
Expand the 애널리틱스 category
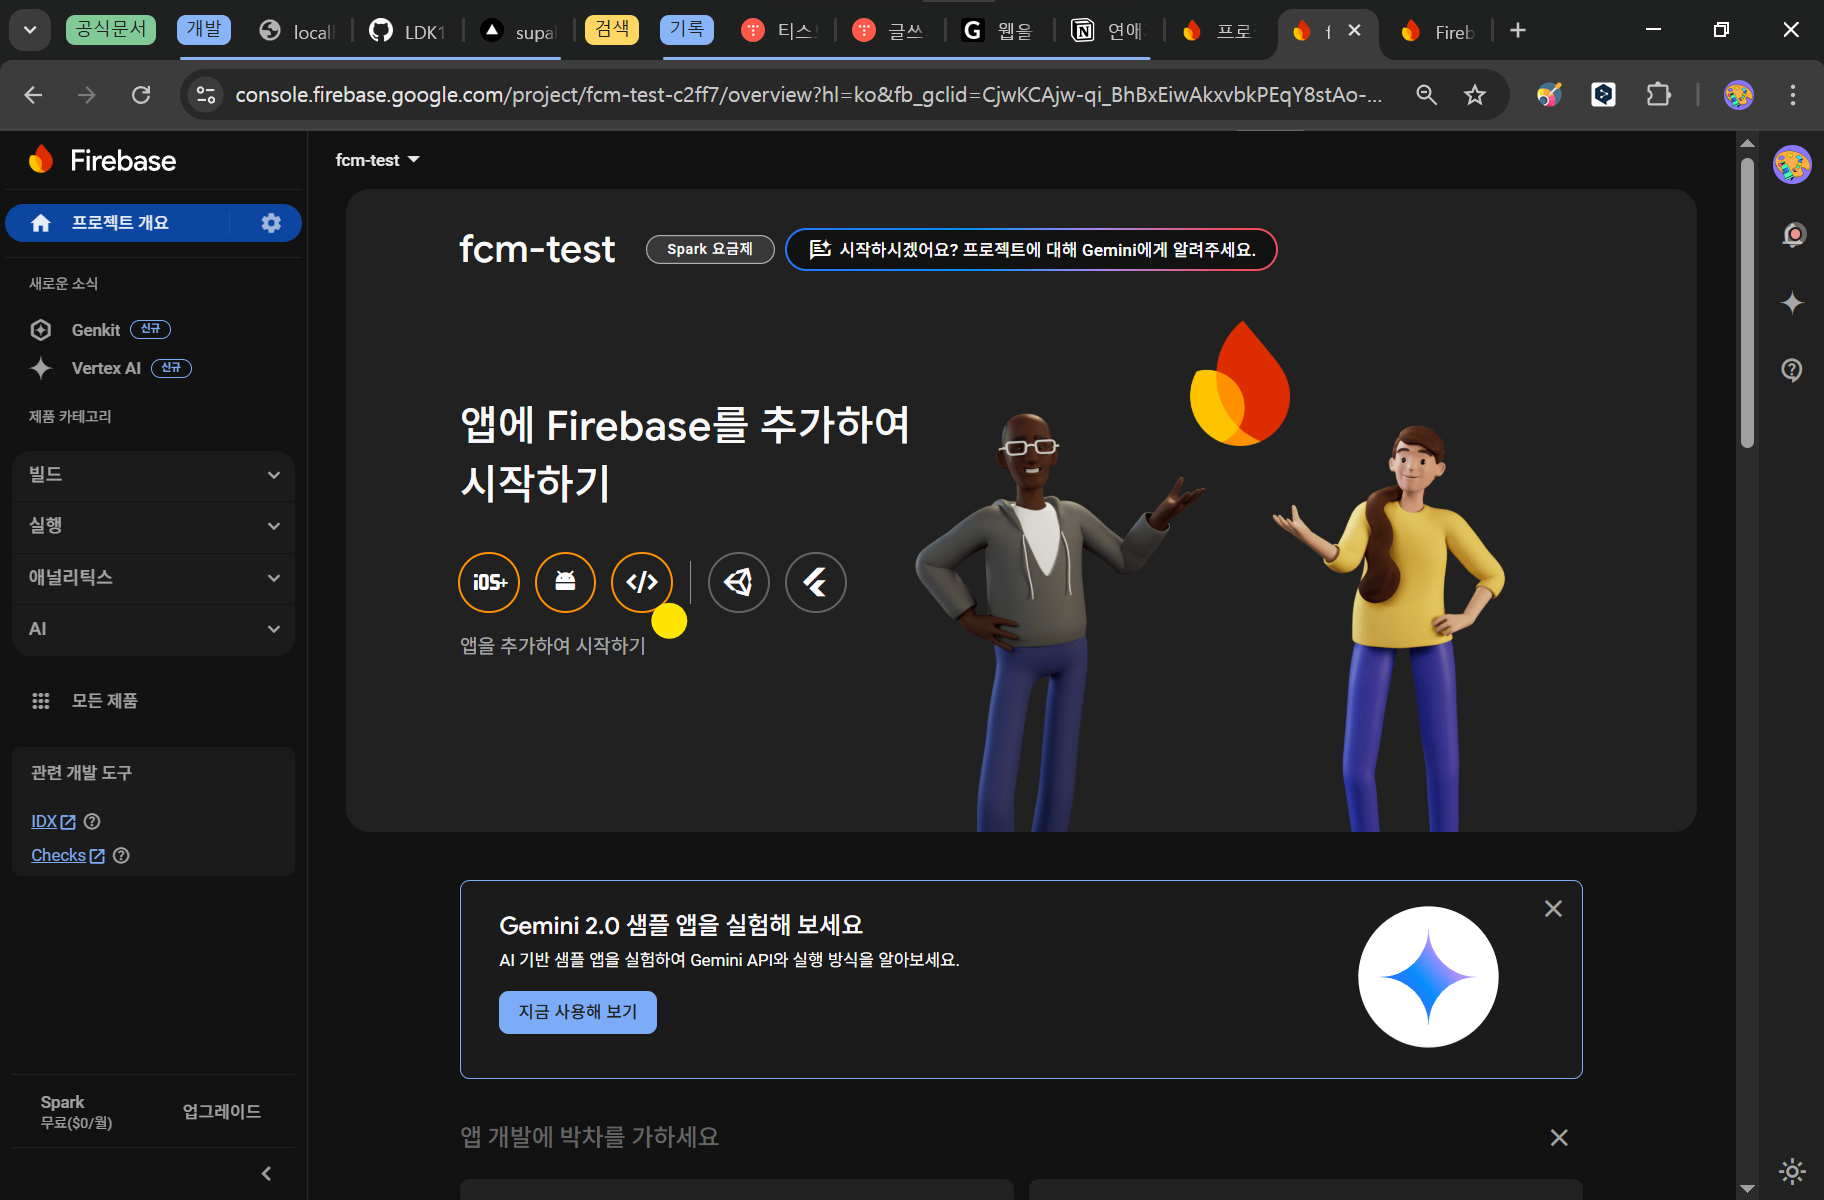coord(154,578)
